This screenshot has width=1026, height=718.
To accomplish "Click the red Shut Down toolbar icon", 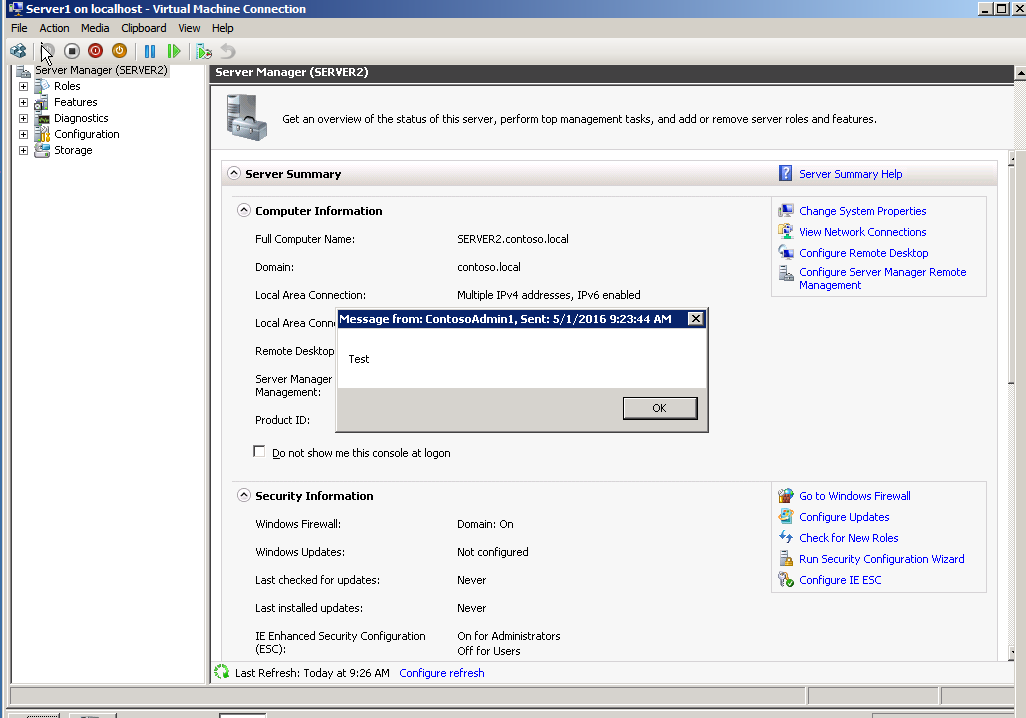I will (96, 51).
